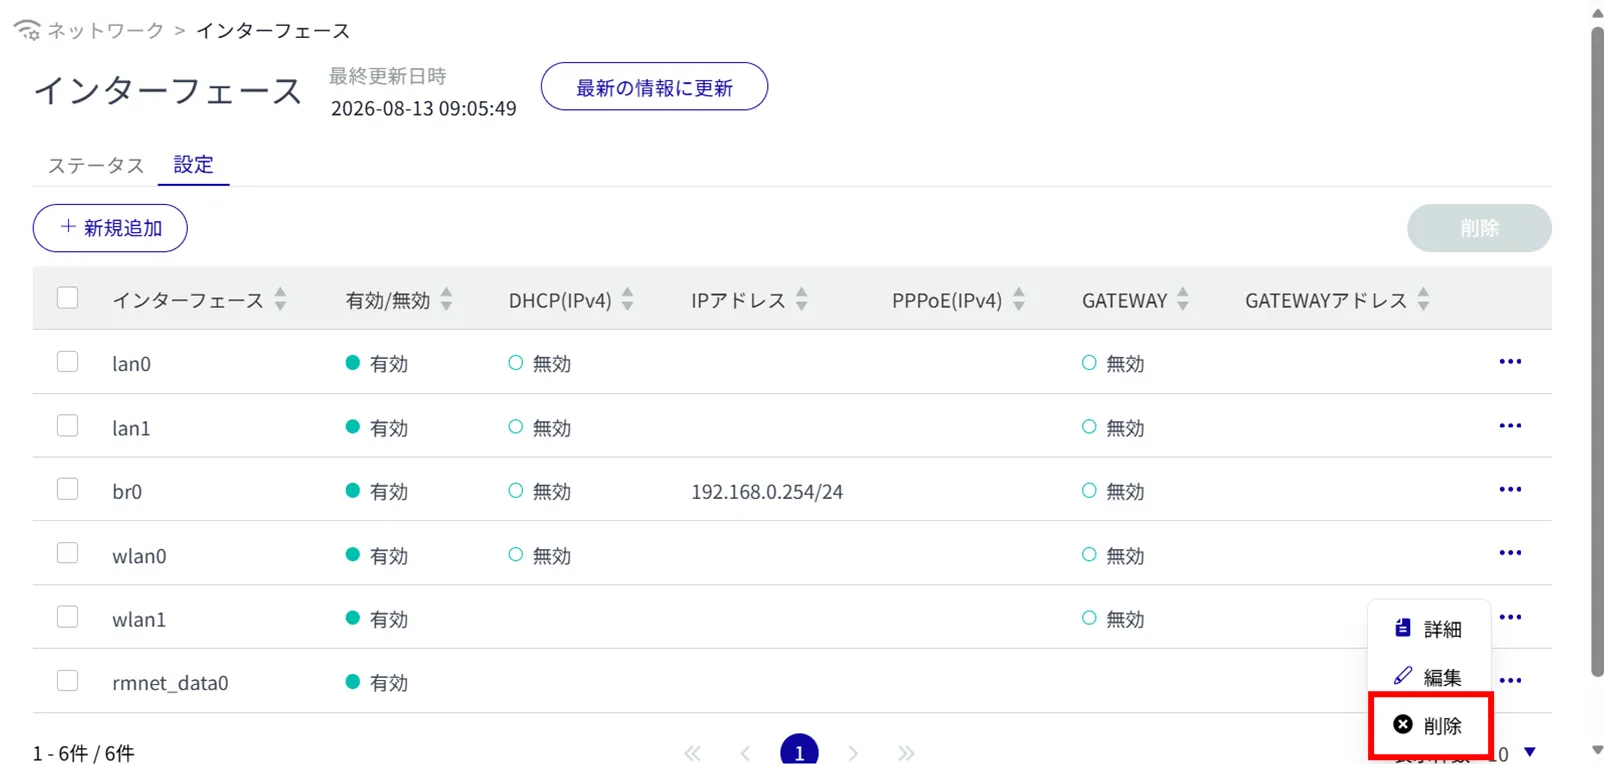
Task: Expand the rows-per-page dropdown arrow
Action: click(1530, 752)
